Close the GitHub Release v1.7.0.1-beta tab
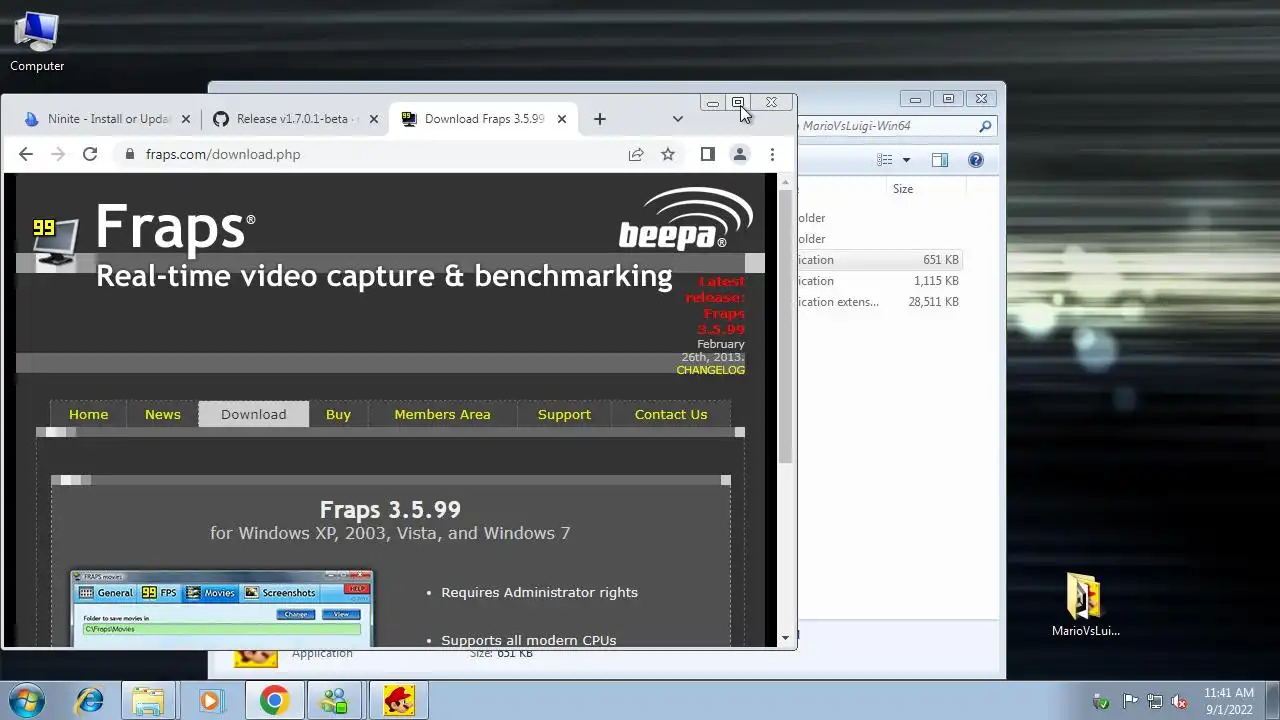 tap(373, 119)
